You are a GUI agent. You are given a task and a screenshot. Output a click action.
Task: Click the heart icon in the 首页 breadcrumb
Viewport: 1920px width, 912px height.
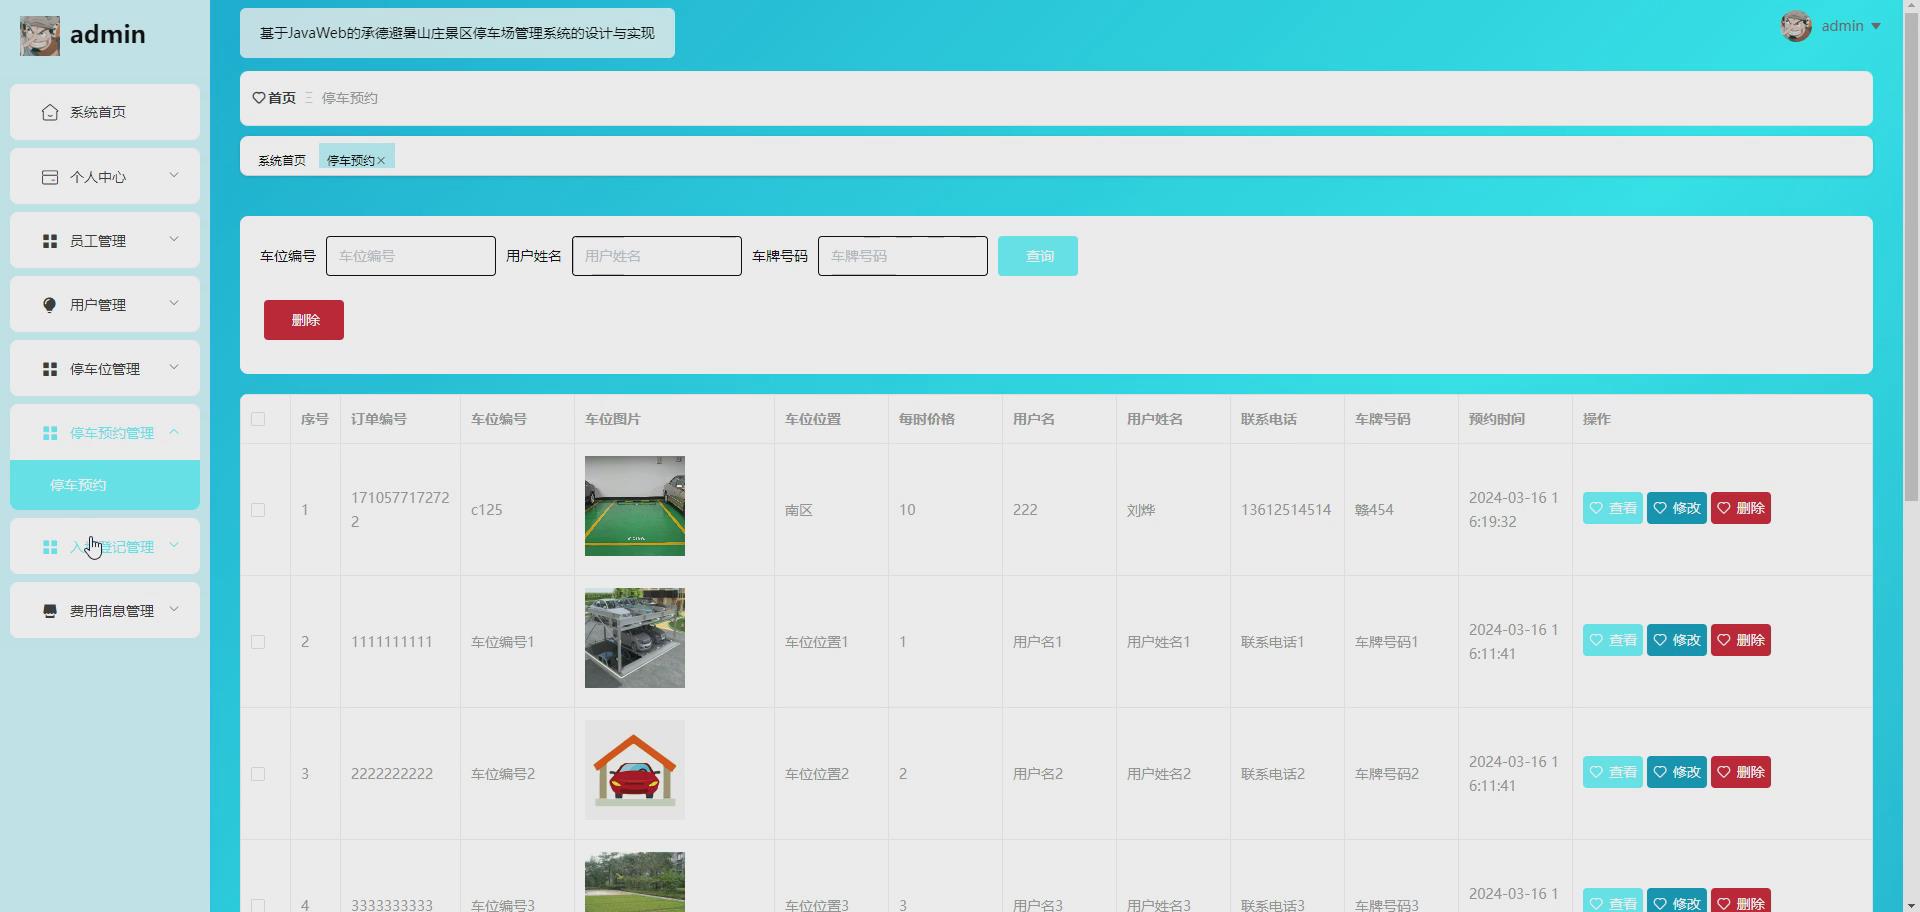(259, 98)
